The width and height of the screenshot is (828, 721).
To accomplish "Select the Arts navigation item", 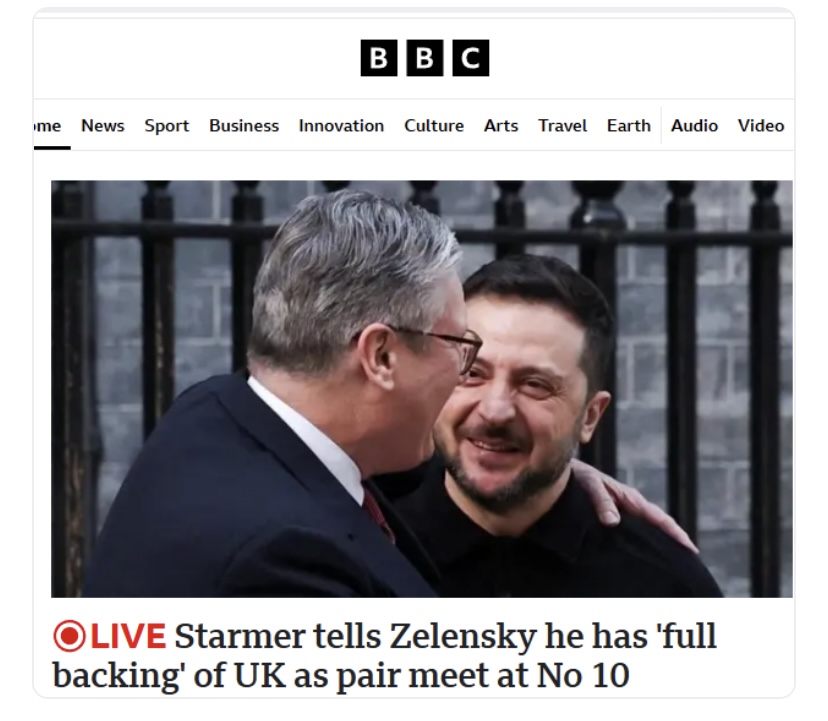I will (501, 126).
